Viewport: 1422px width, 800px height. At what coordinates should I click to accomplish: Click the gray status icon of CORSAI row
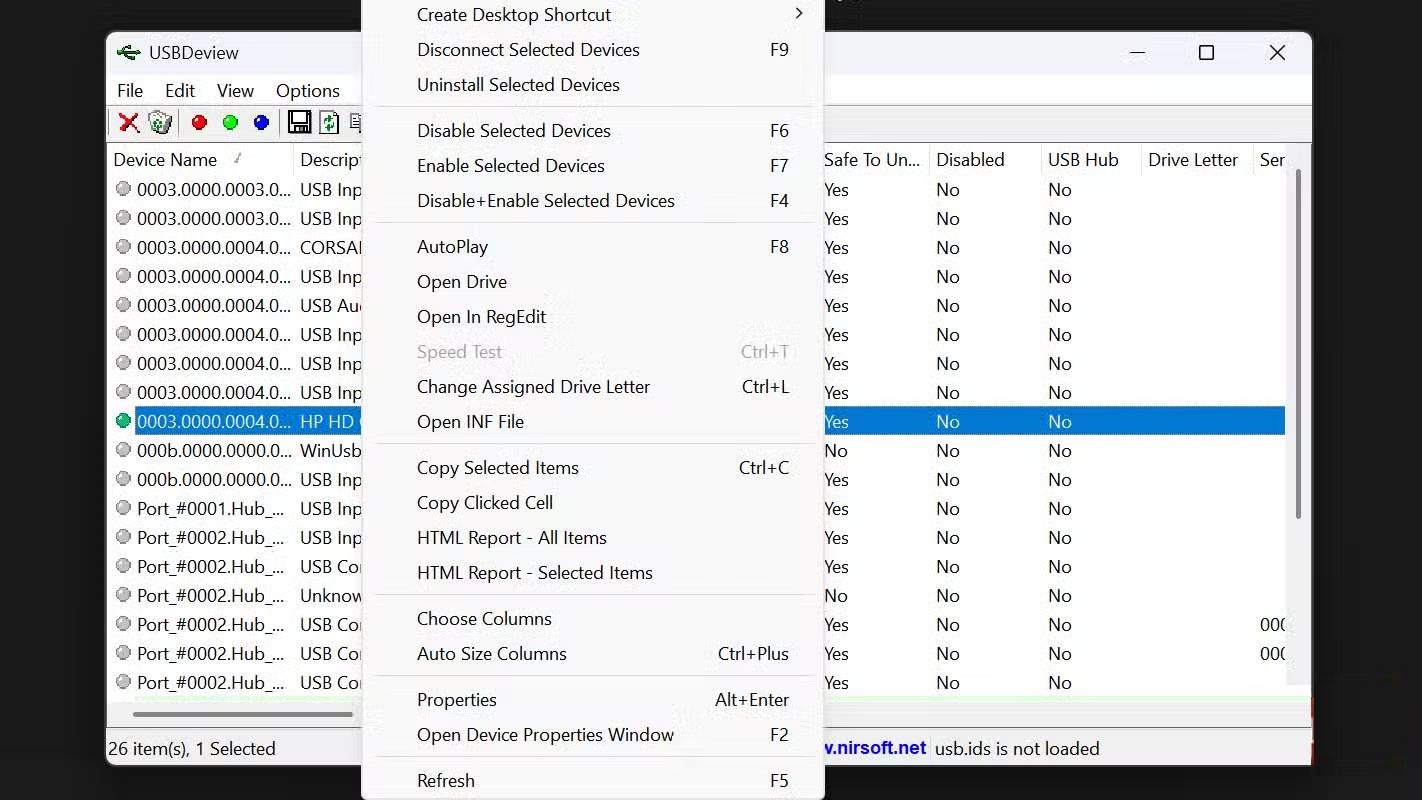click(x=123, y=247)
